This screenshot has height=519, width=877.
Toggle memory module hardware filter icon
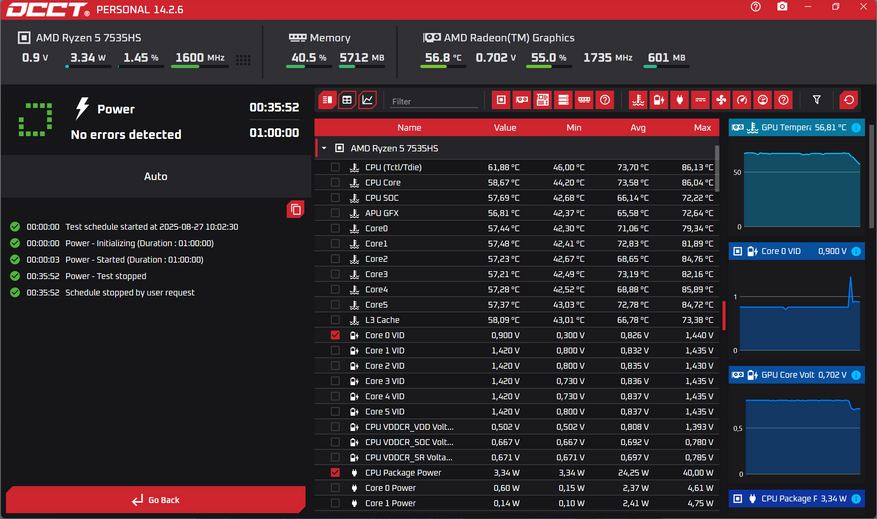(x=584, y=100)
